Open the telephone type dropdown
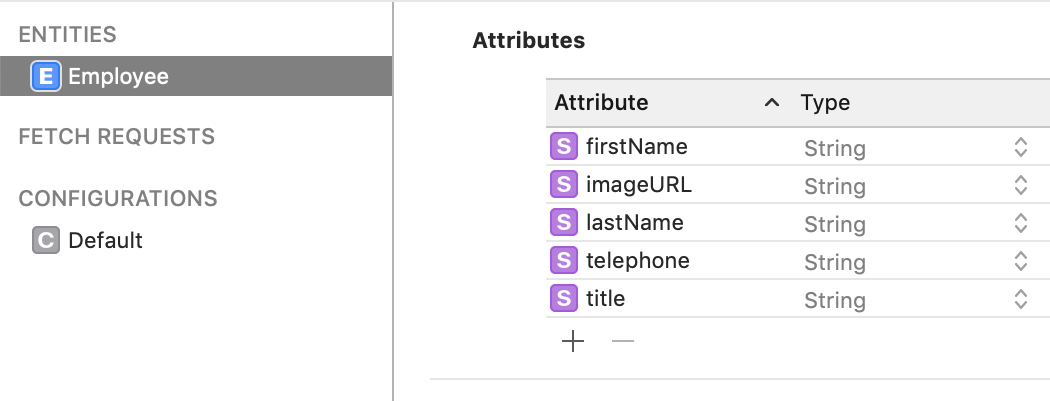 coord(1020,262)
